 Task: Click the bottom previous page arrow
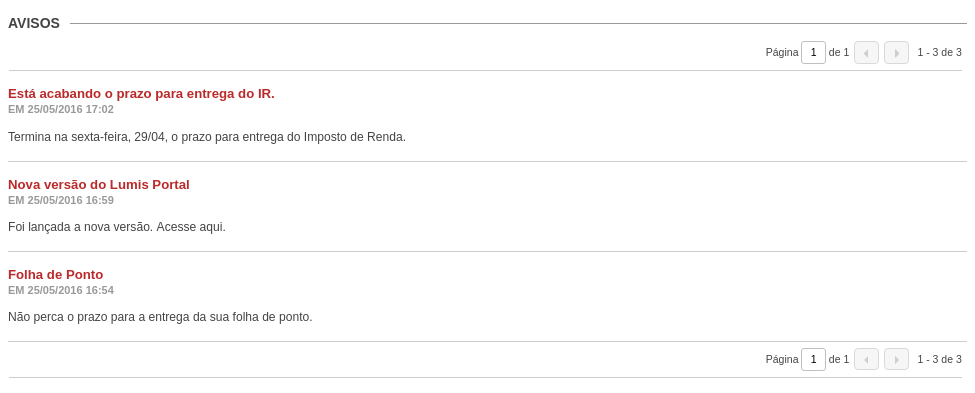point(866,359)
